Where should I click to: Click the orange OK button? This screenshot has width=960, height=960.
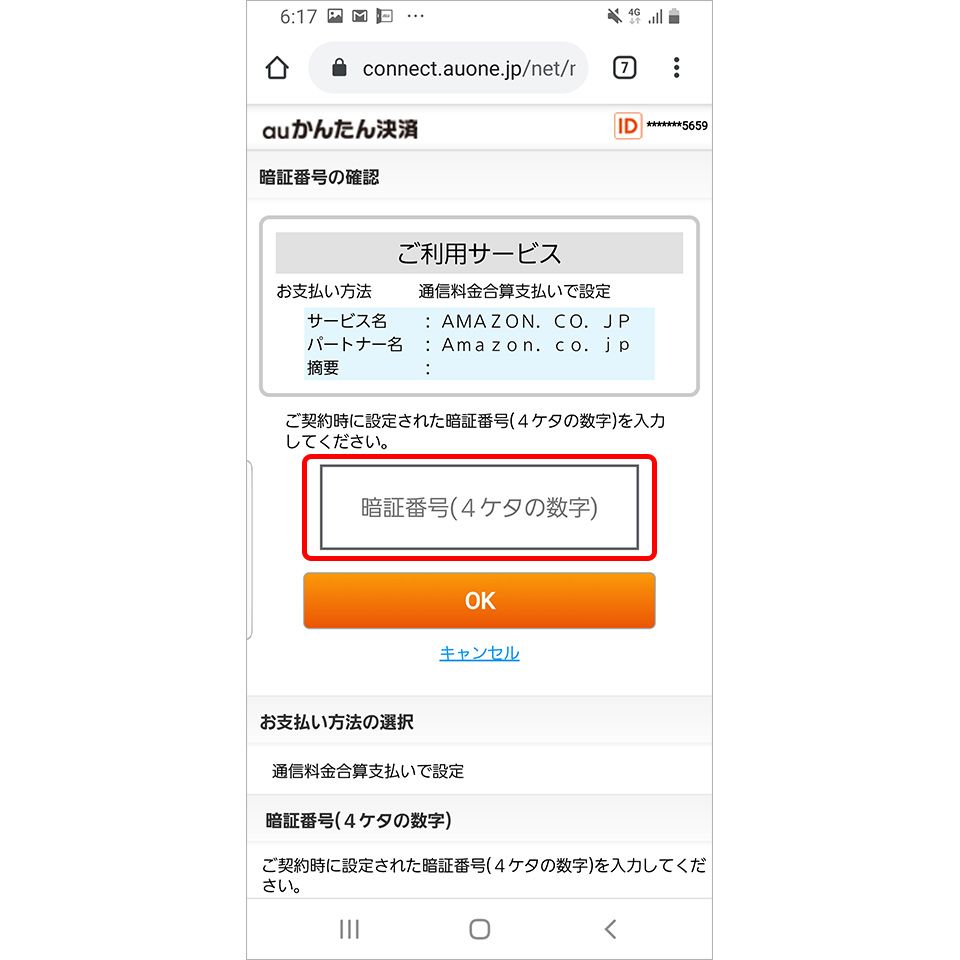479,601
